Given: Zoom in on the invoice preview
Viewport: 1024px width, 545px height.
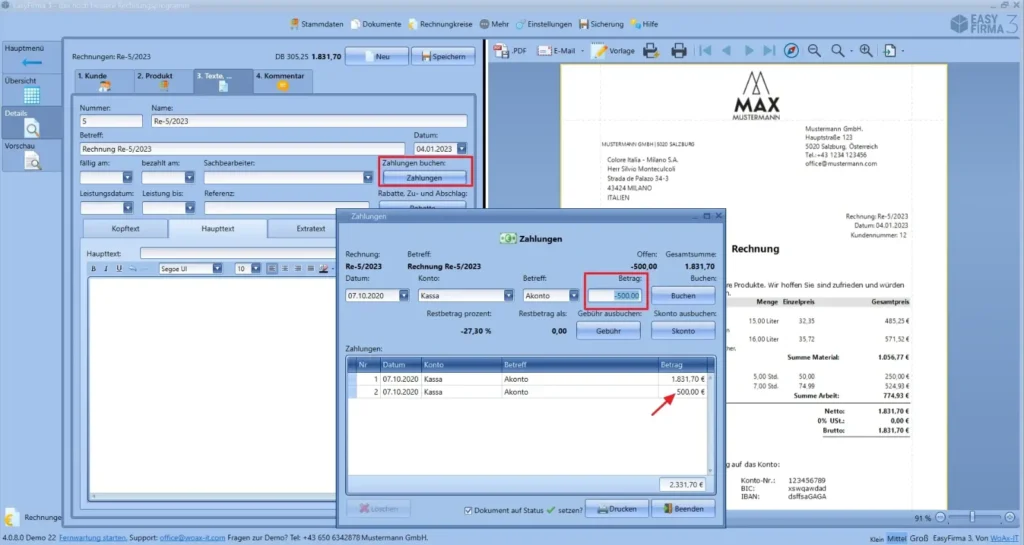Looking at the screenshot, I should (866, 50).
